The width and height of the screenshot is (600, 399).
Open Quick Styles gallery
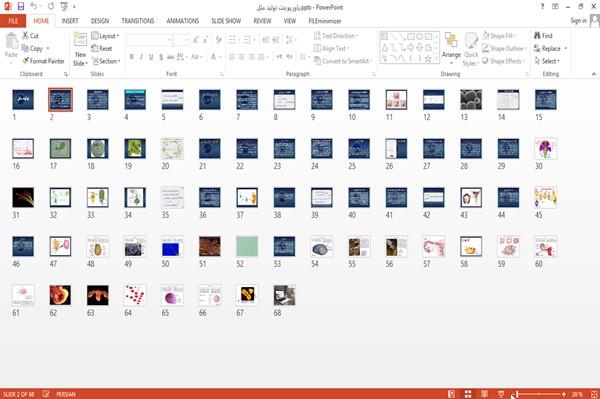[471, 49]
